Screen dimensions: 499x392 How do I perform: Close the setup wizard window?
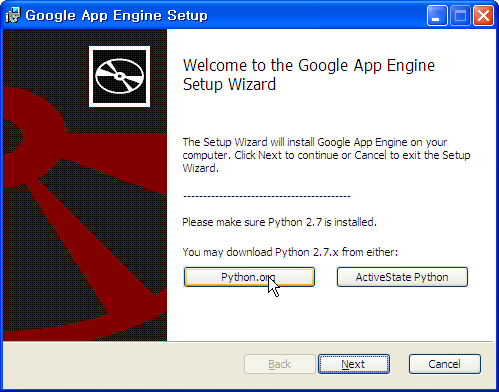tap(483, 15)
